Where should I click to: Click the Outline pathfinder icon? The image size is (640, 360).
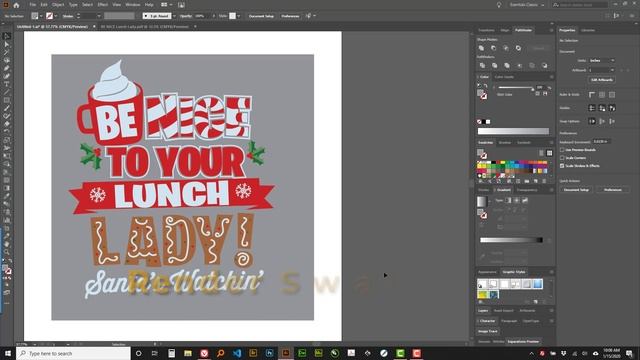coord(532,65)
